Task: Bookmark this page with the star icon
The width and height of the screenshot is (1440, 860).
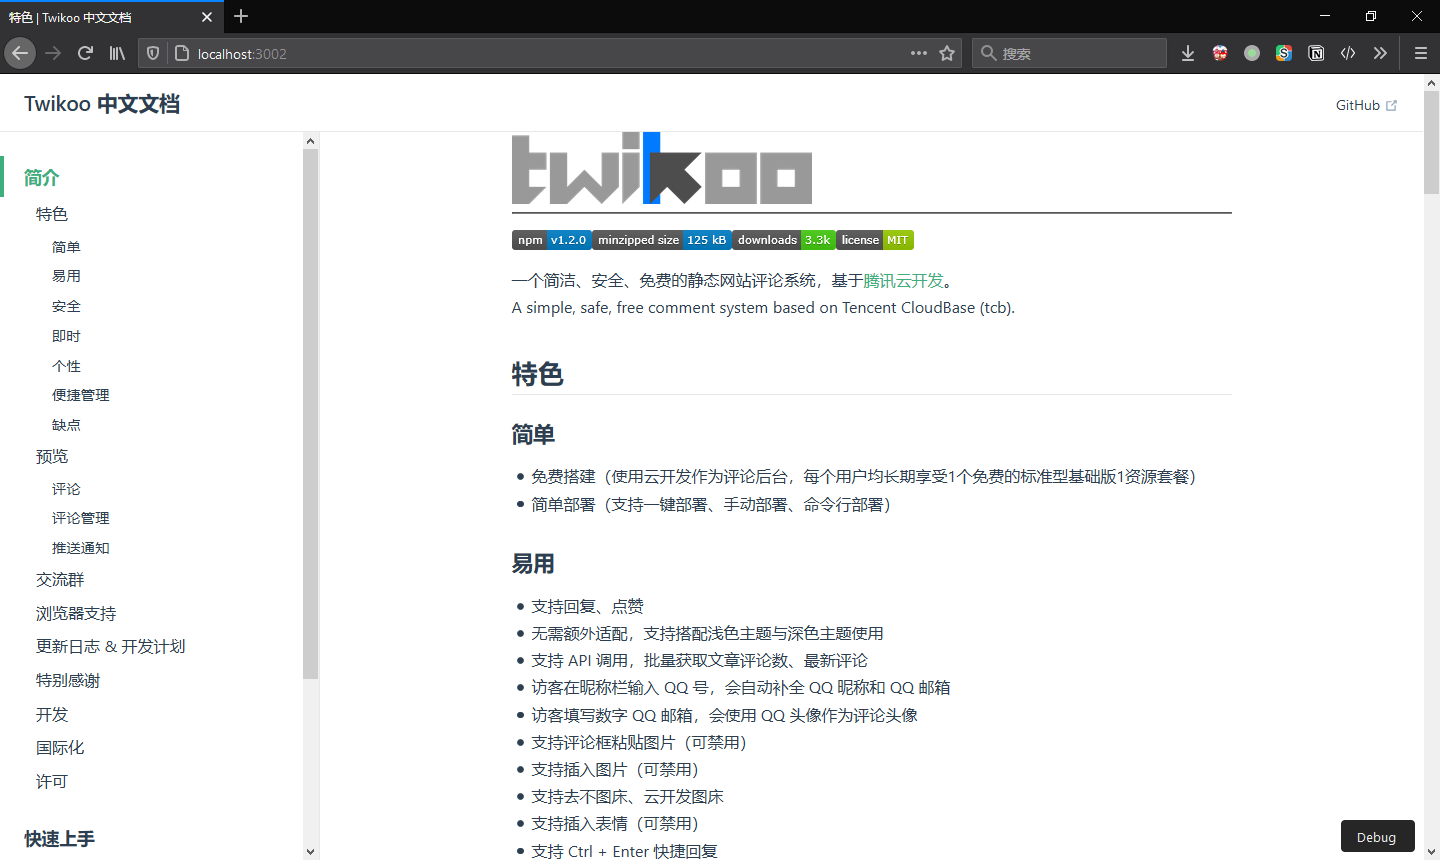Action: (x=947, y=53)
